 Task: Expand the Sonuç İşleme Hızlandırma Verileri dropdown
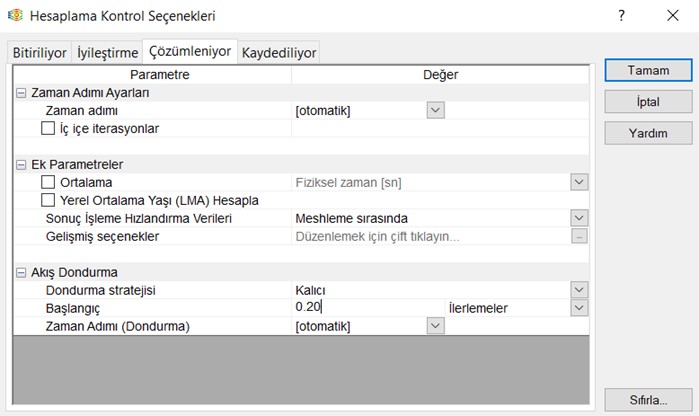click(579, 218)
